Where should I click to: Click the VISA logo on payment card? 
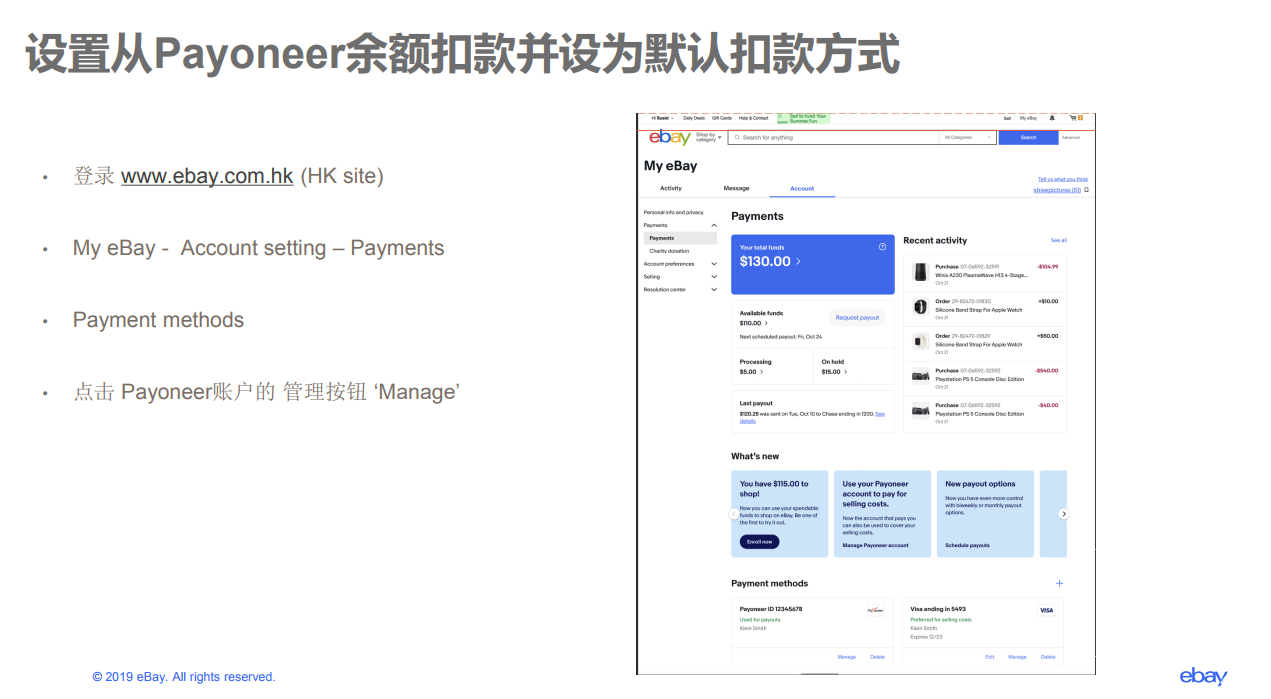point(1046,610)
